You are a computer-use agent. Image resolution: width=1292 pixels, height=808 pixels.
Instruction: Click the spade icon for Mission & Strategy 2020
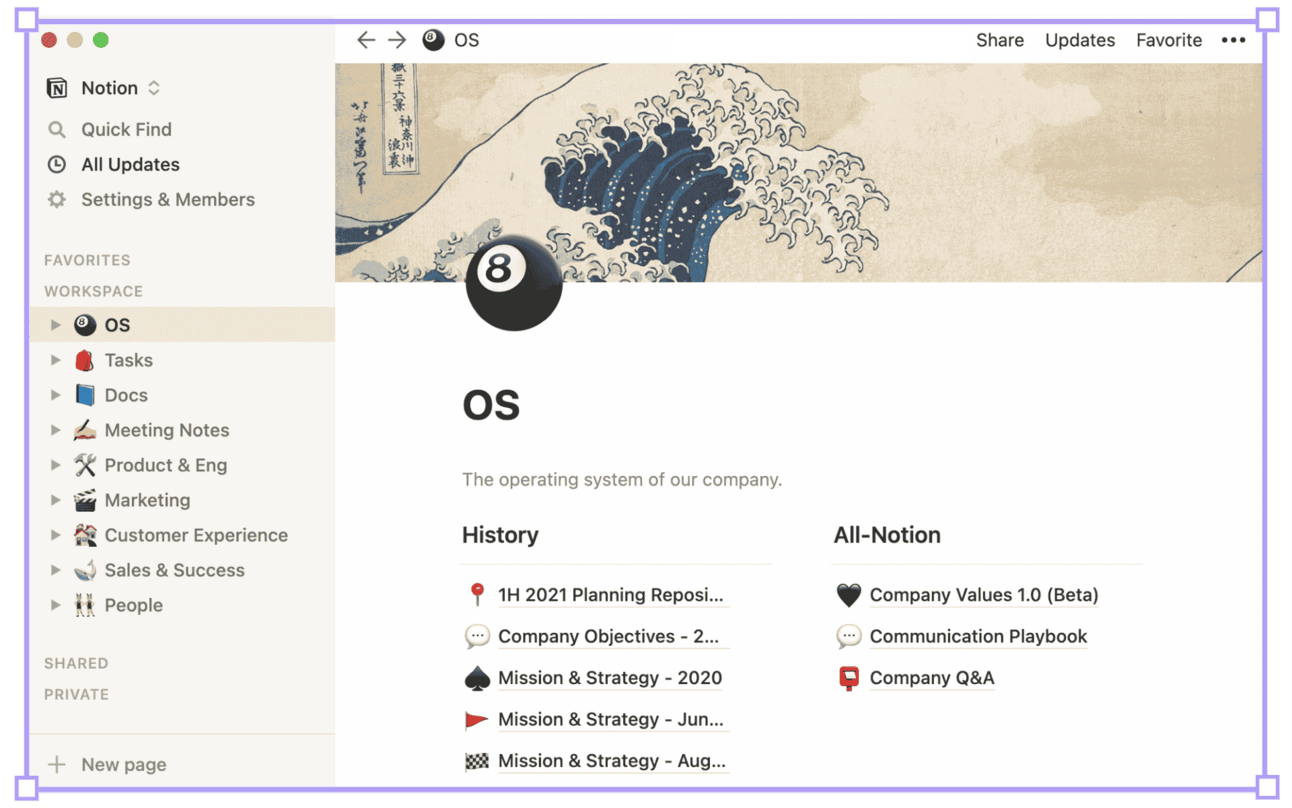pyautogui.click(x=477, y=678)
